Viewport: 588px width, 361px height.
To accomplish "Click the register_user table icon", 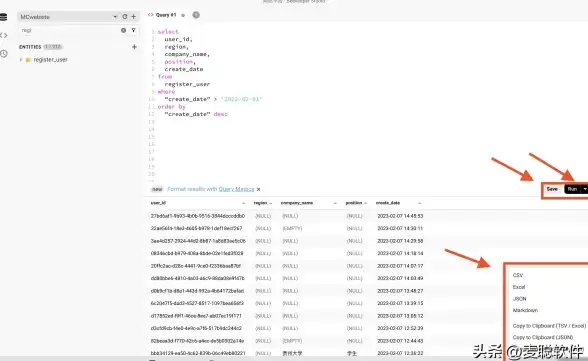I will 28,60.
